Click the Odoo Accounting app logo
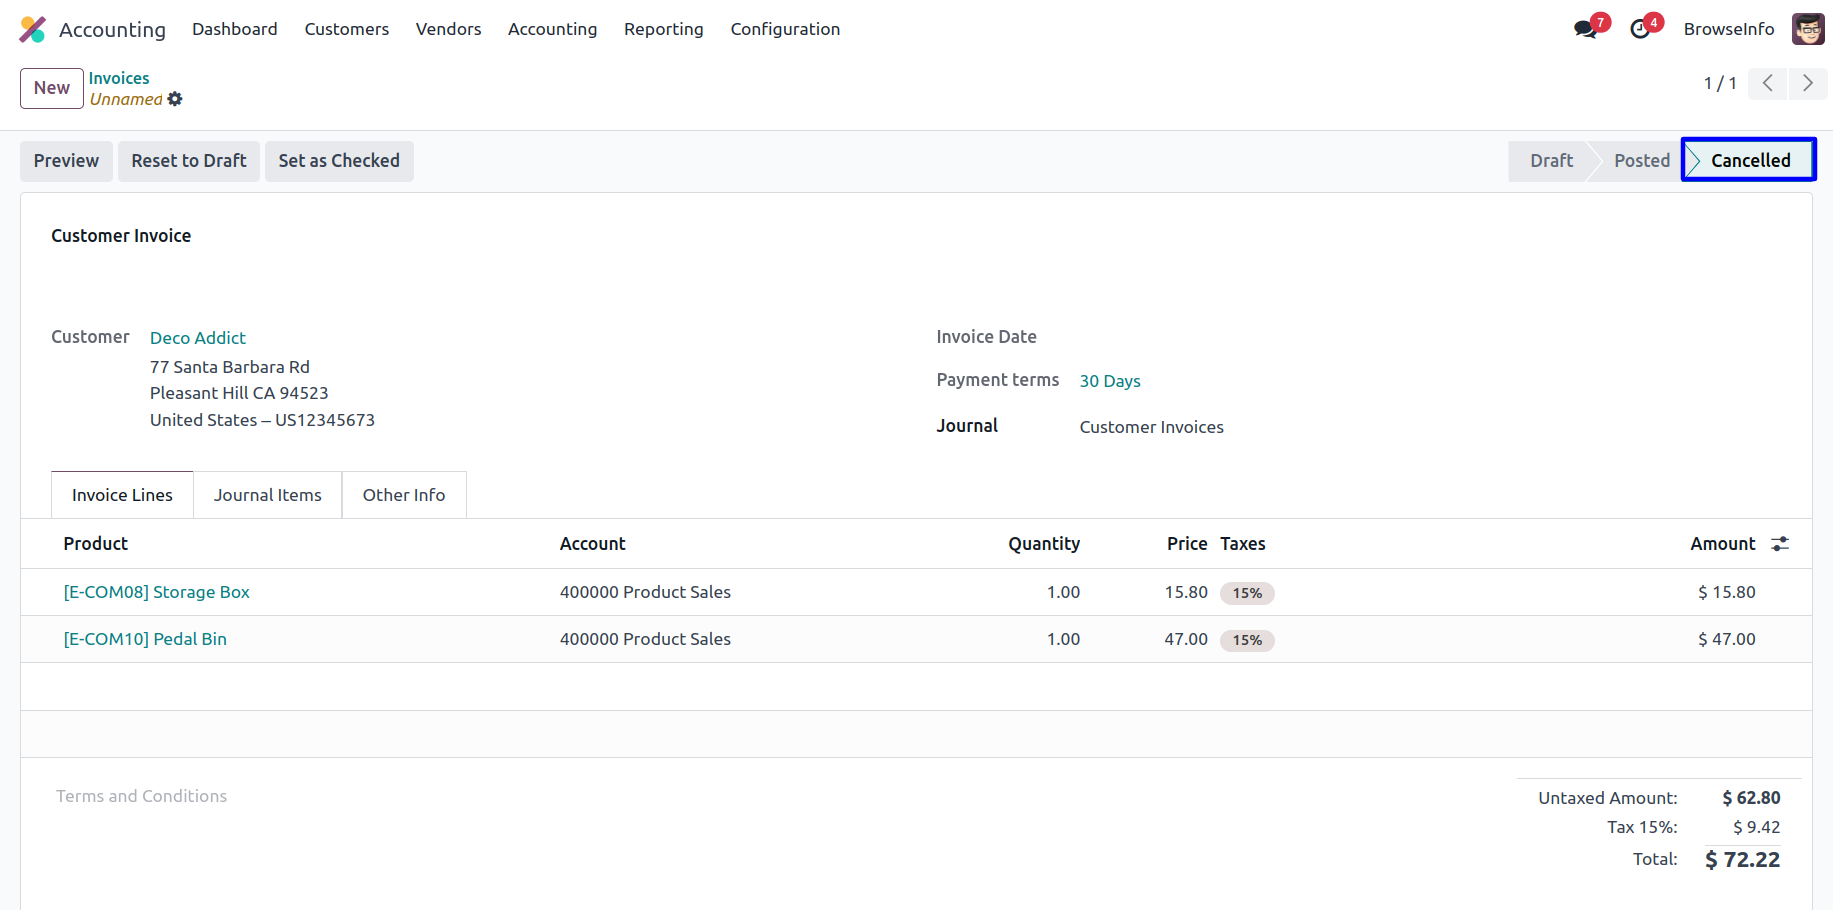This screenshot has height=910, width=1833. coord(33,30)
